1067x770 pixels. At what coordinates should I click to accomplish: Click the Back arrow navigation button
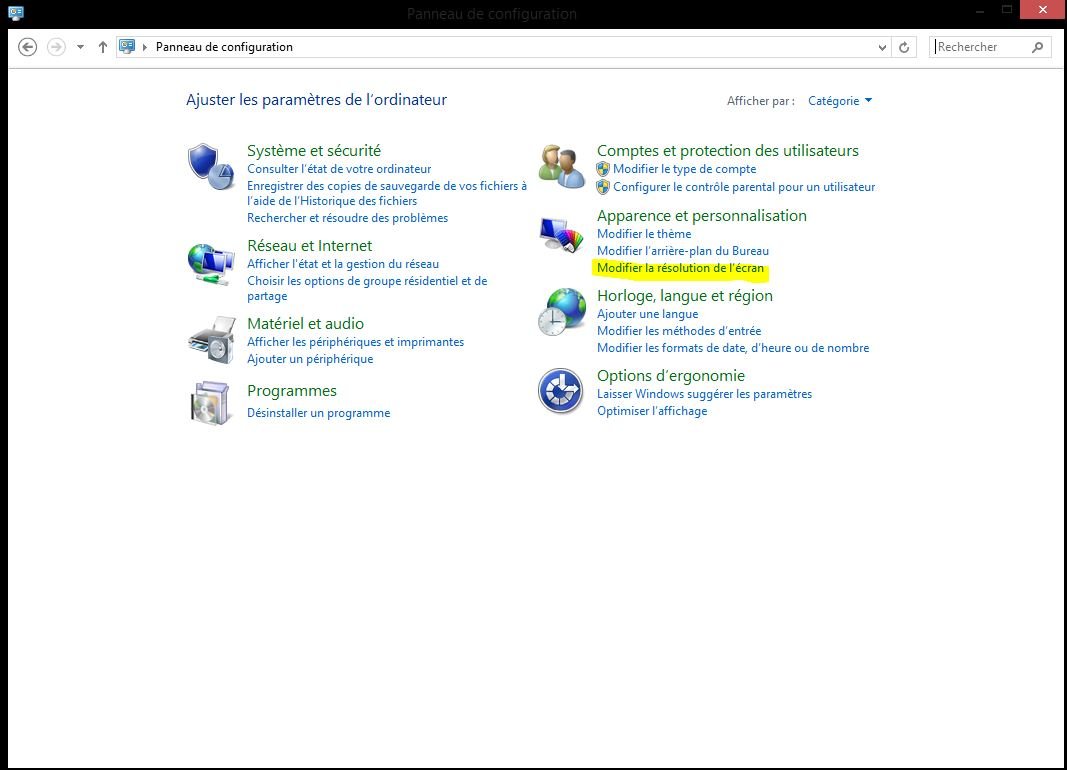click(27, 47)
